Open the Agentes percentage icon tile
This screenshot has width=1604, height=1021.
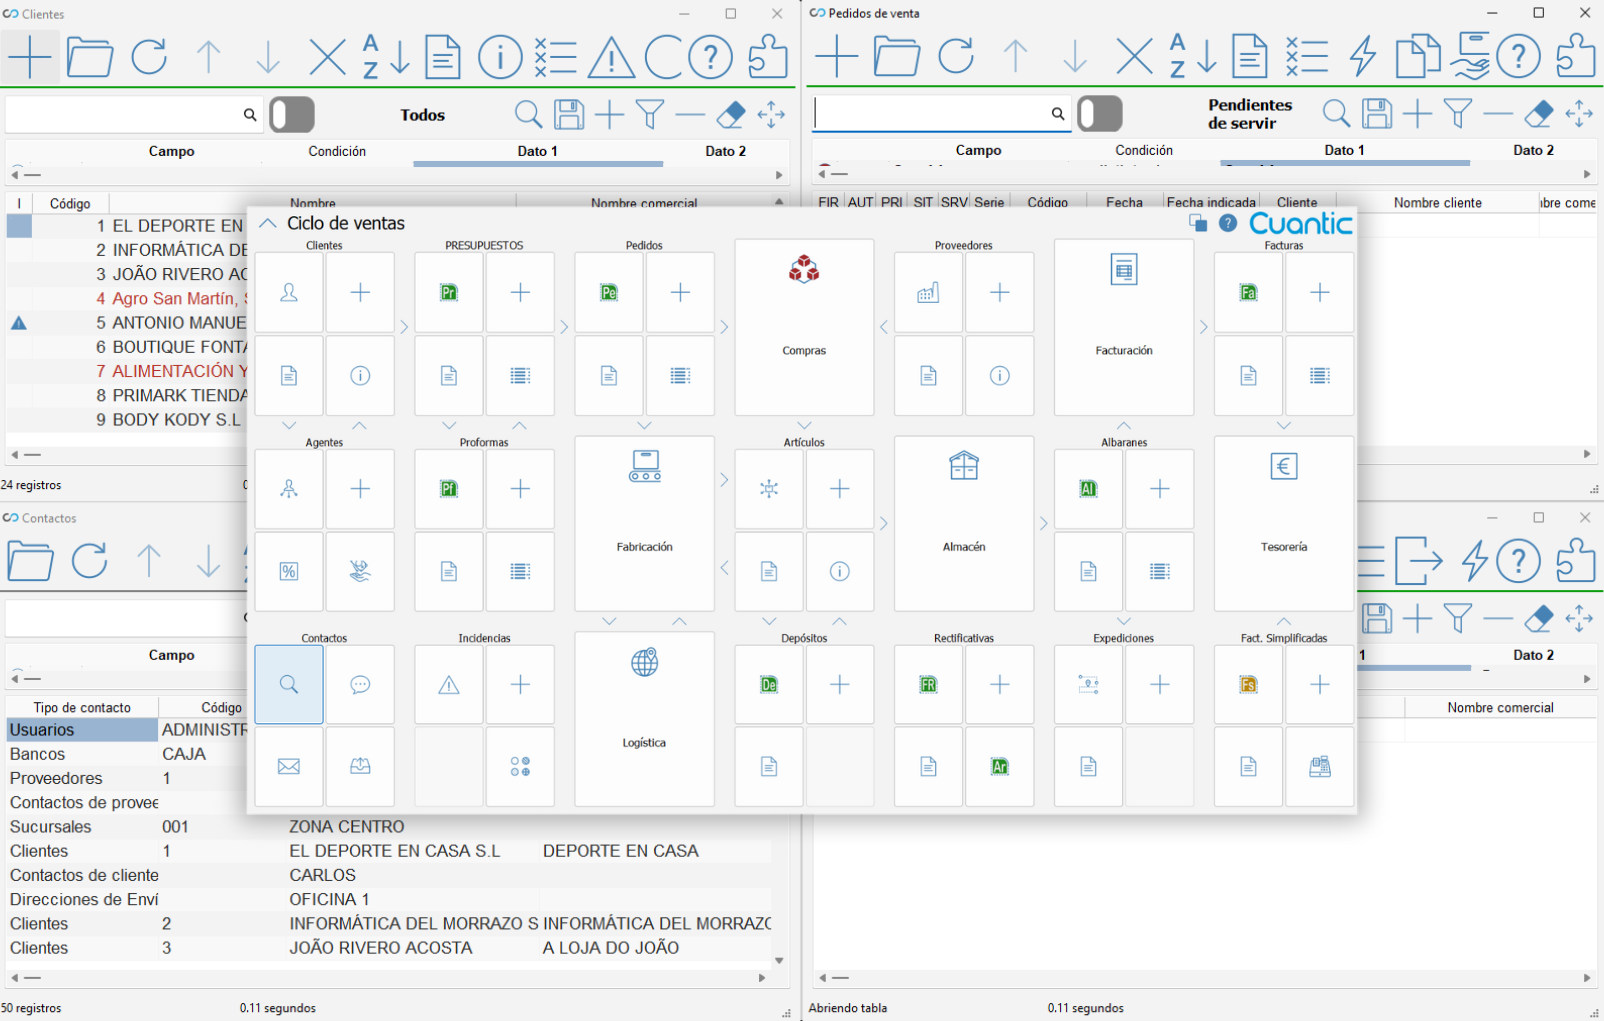pos(289,571)
